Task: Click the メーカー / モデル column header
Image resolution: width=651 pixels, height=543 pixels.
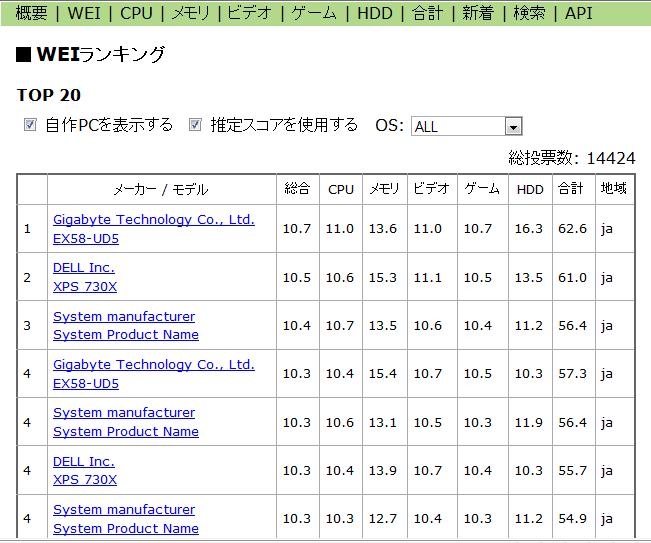Action: [x=162, y=189]
